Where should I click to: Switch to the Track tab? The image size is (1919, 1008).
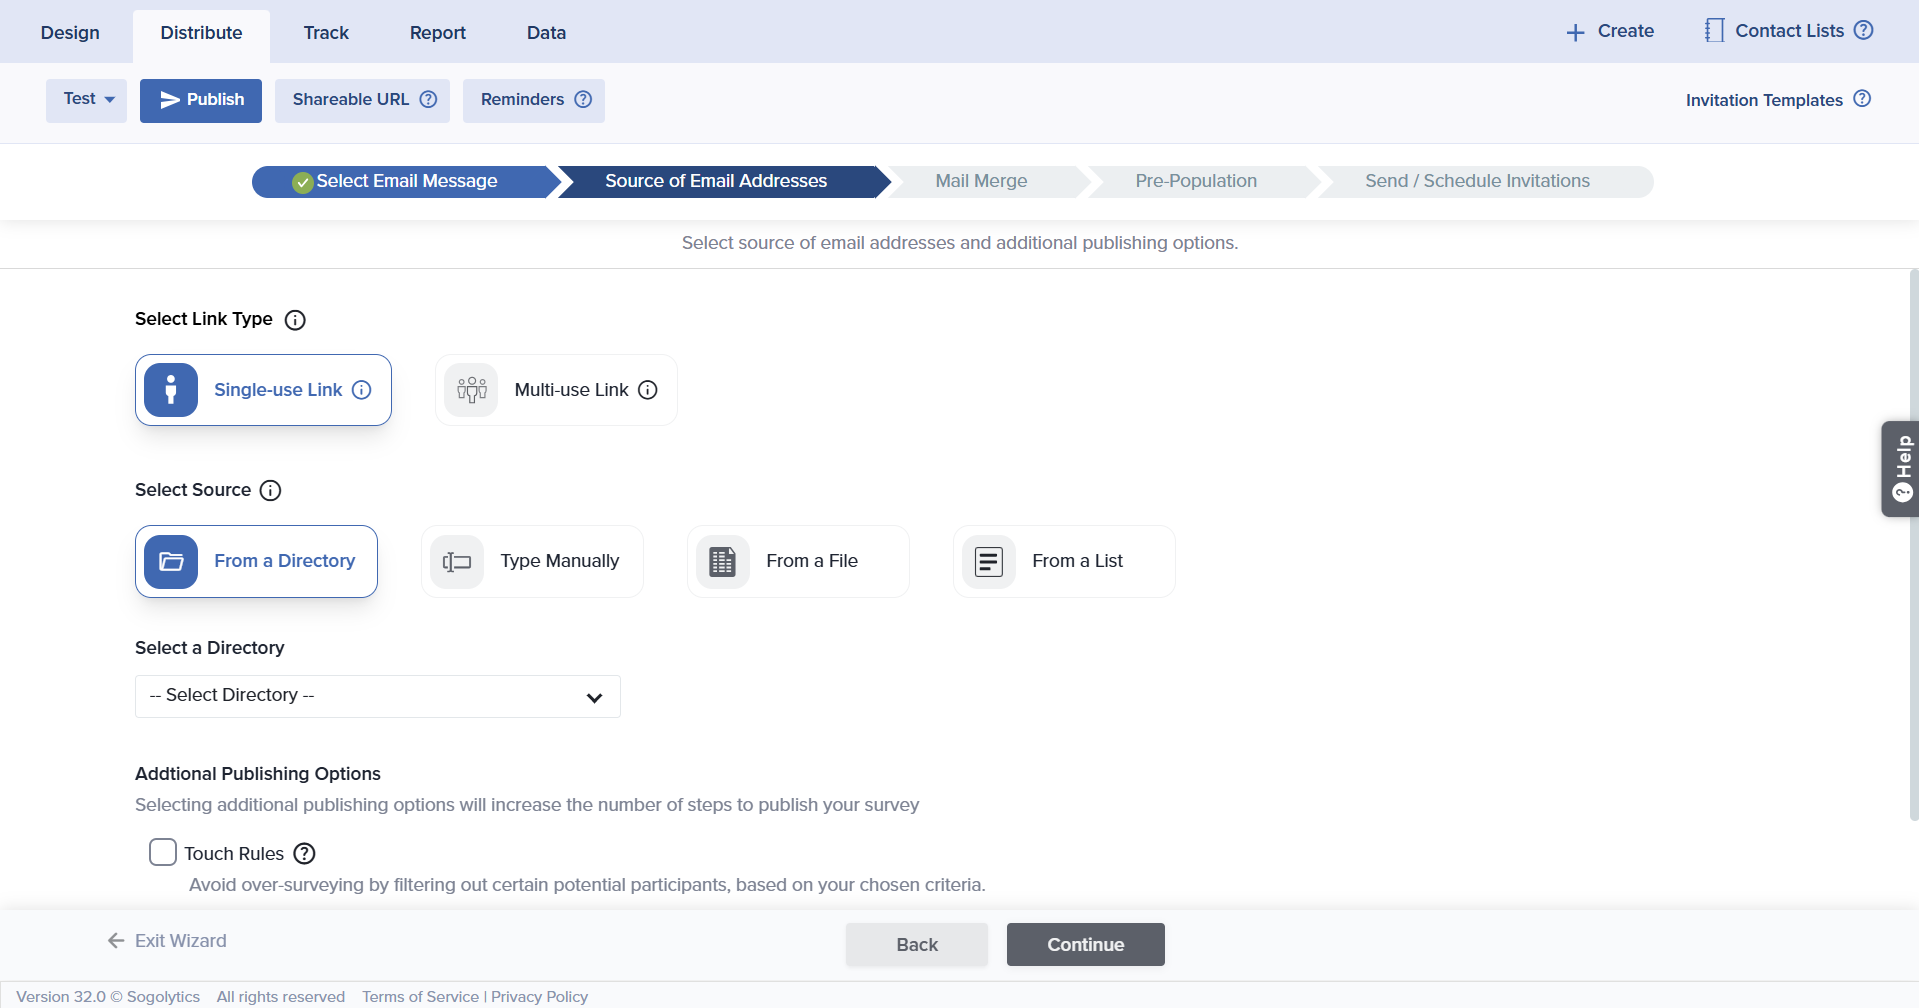click(326, 33)
